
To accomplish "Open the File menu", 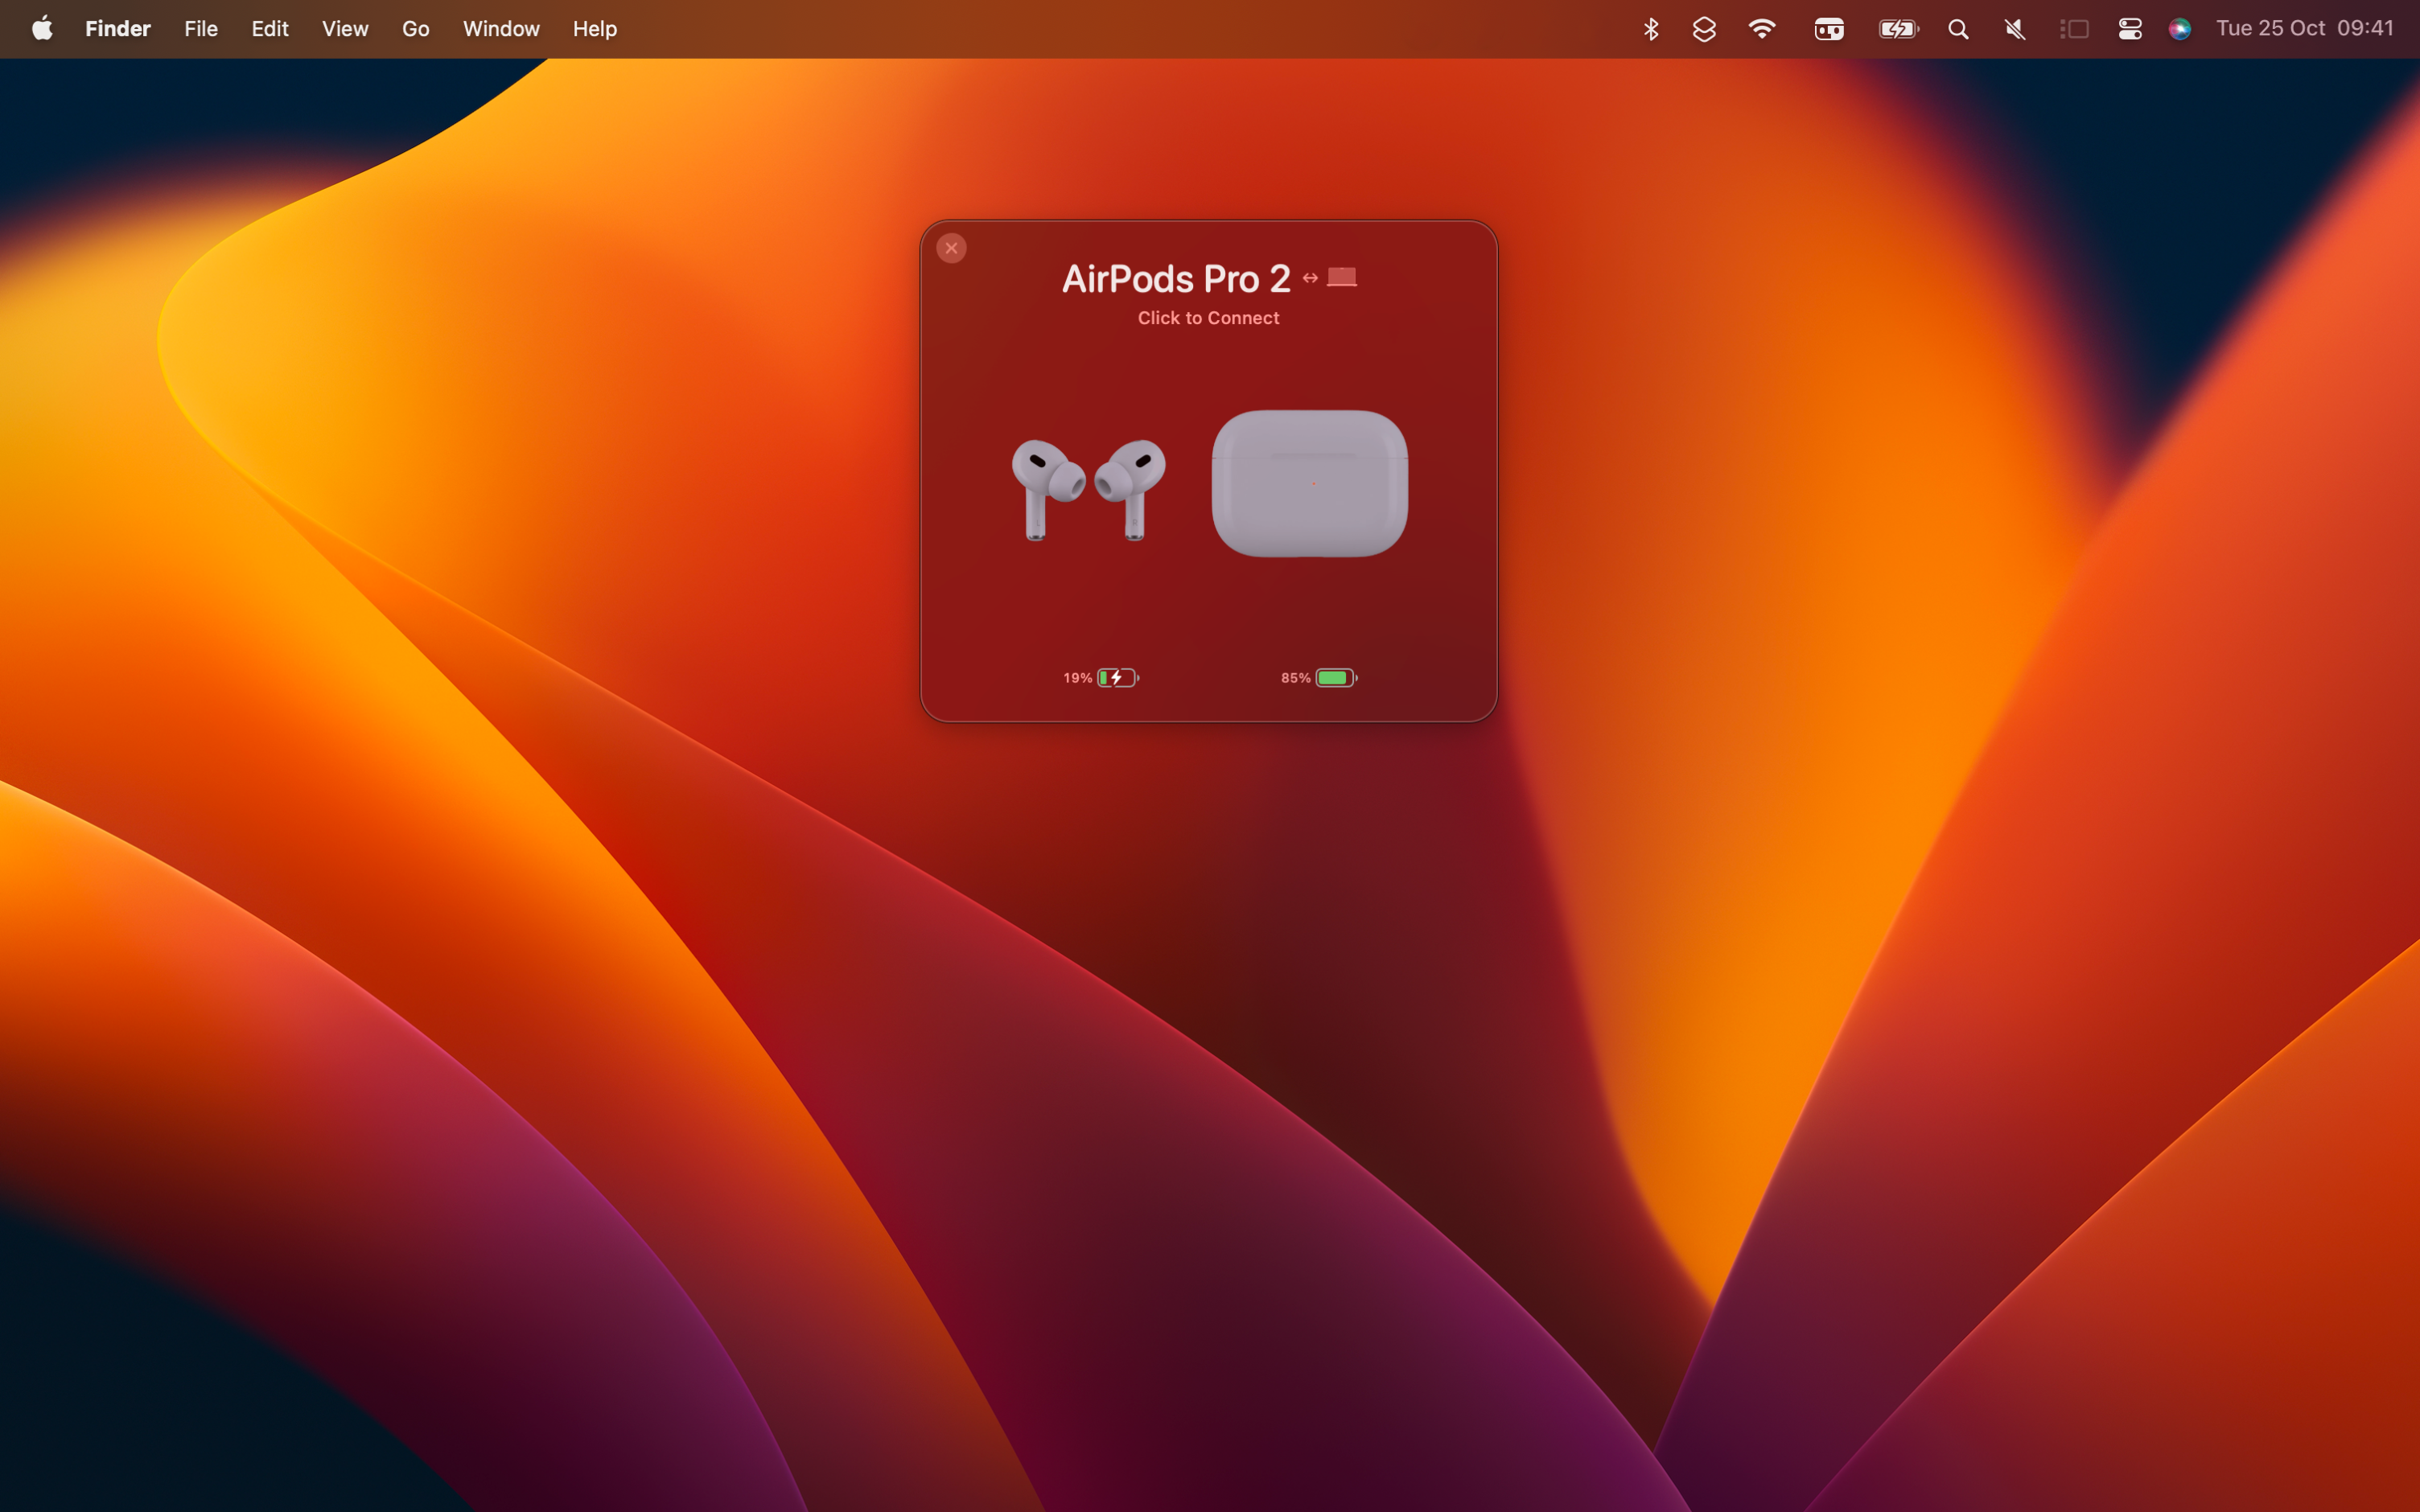I will pyautogui.click(x=201, y=29).
